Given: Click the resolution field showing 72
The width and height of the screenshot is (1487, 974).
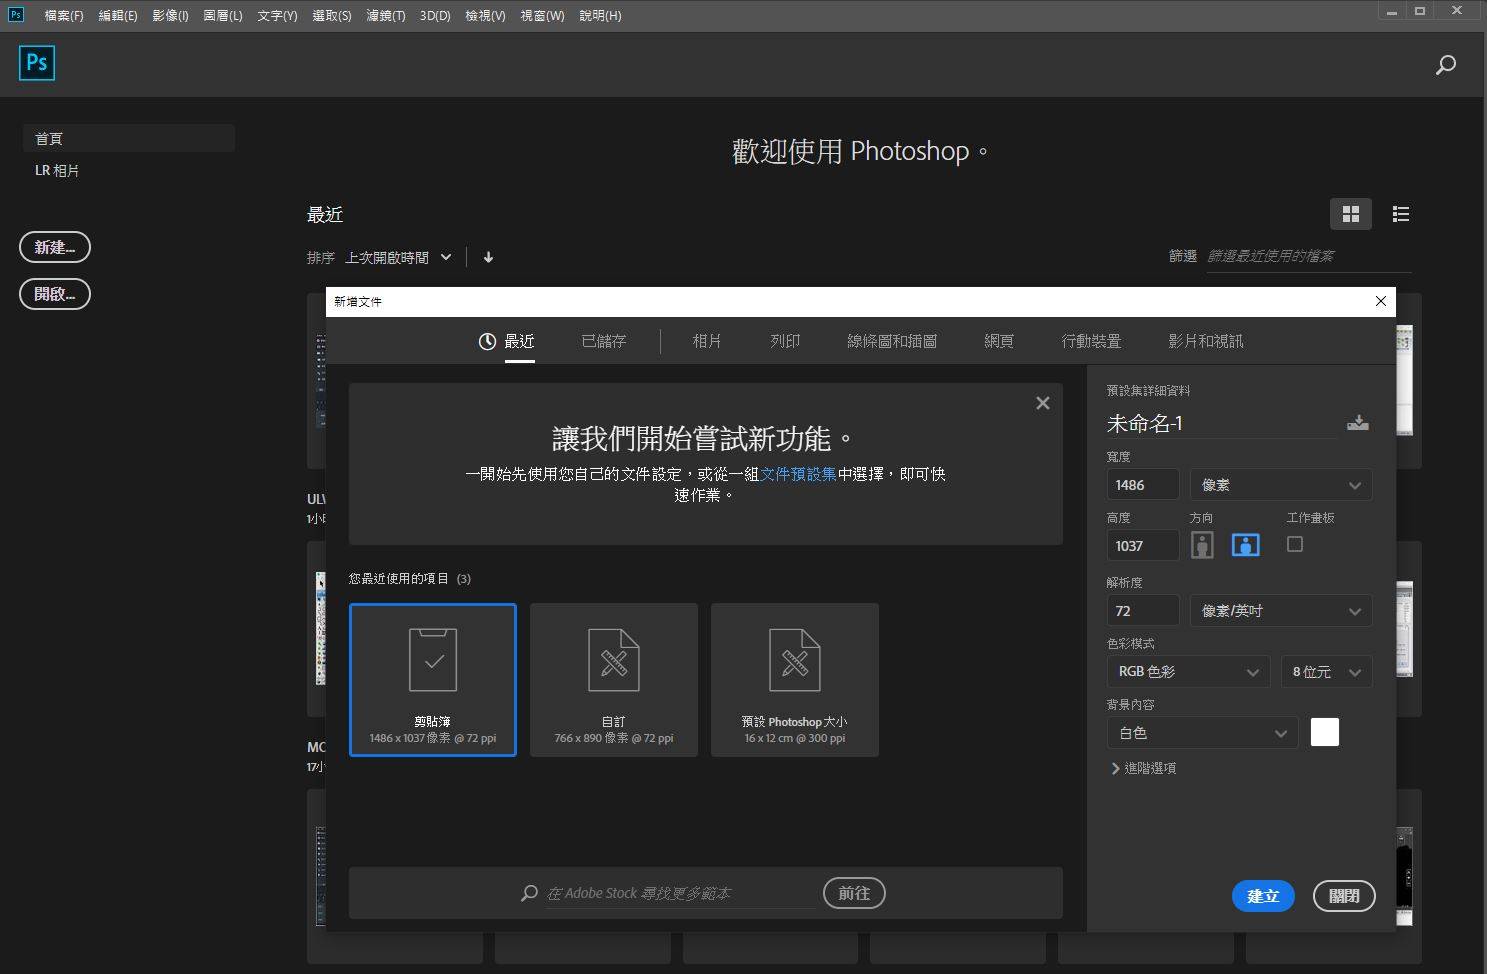Looking at the screenshot, I should coord(1143,611).
